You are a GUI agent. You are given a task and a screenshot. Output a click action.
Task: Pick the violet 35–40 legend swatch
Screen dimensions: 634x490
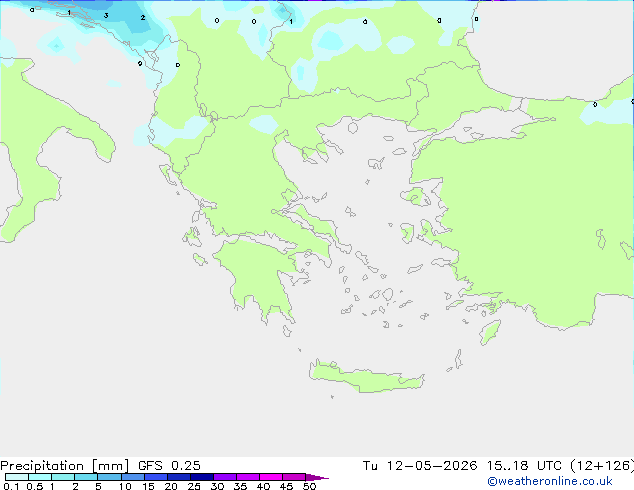pyautogui.click(x=248, y=477)
